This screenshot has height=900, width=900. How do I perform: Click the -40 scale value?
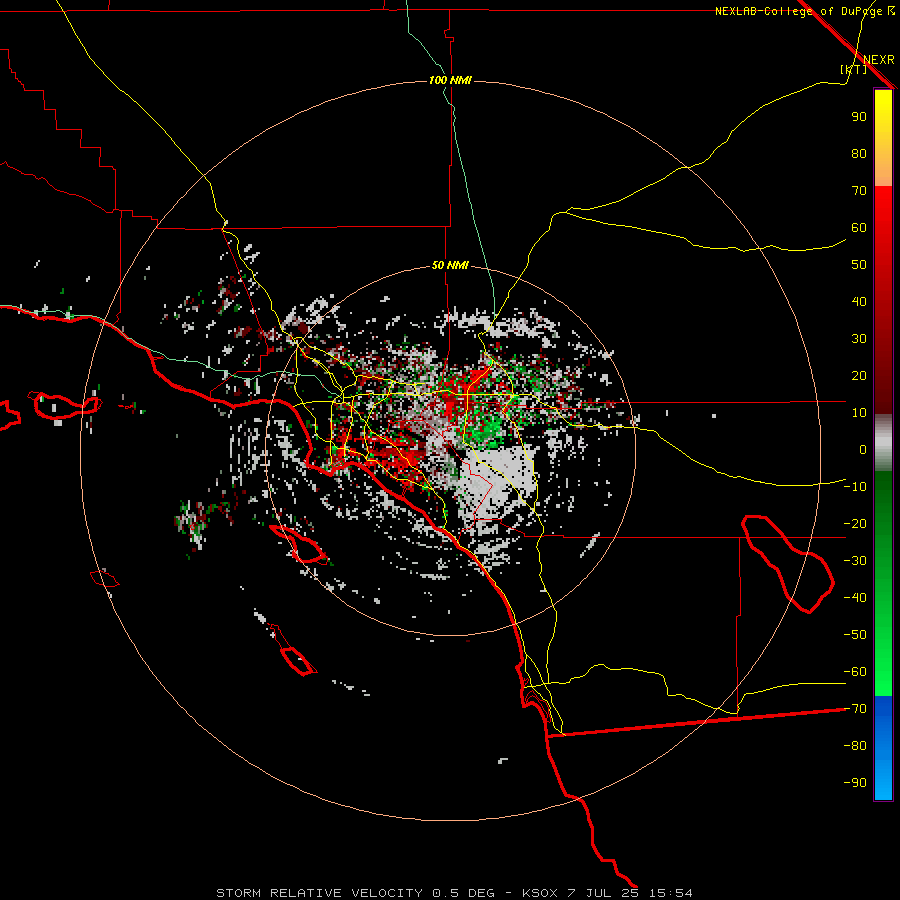tap(855, 598)
